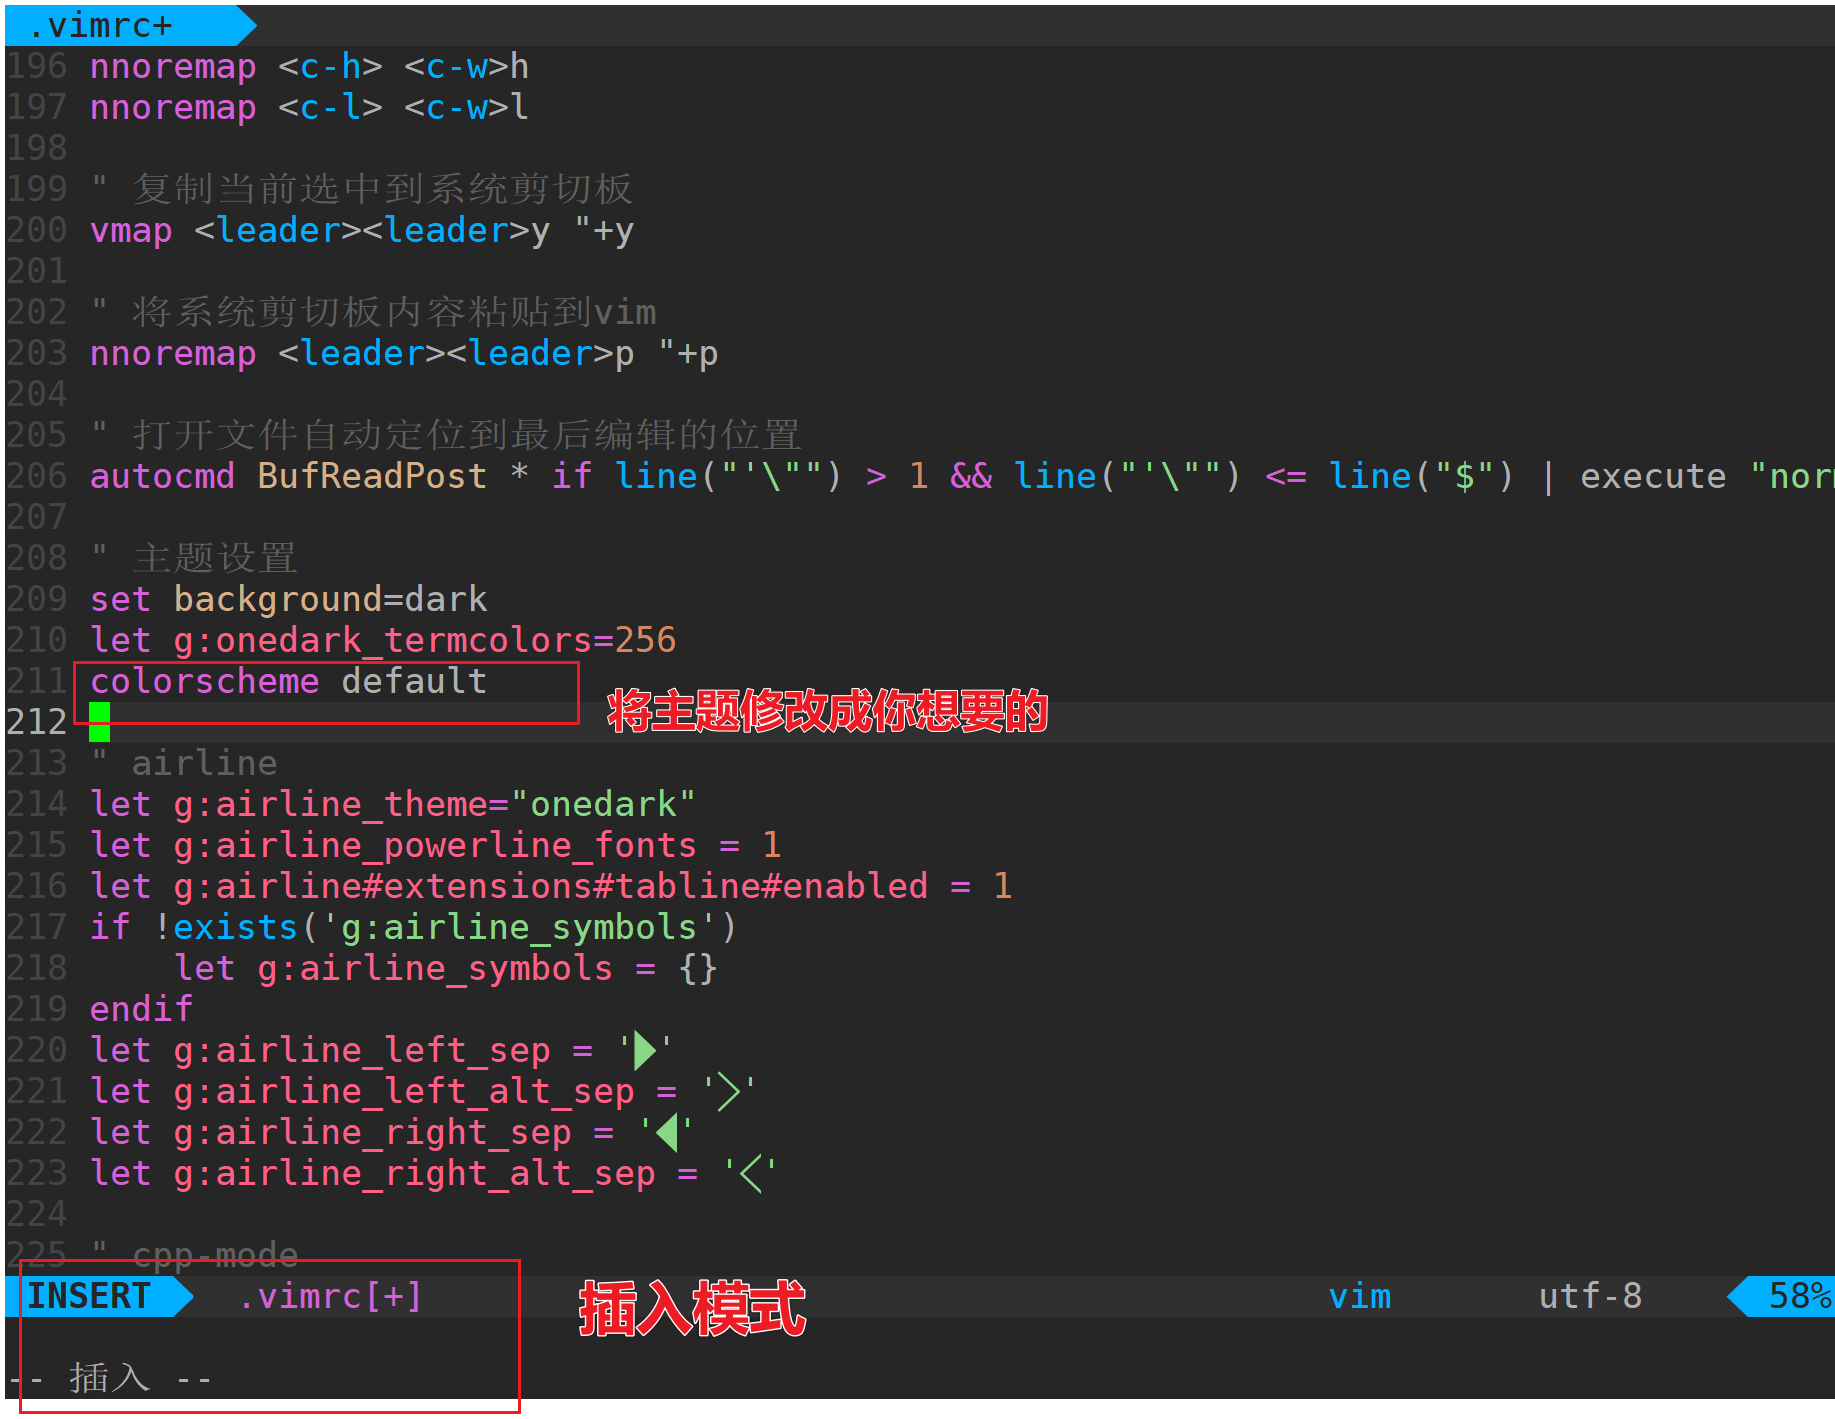The image size is (1835, 1419).
Task: Click the hollow left chevron separator on line 223
Action: pyautogui.click(x=751, y=1173)
